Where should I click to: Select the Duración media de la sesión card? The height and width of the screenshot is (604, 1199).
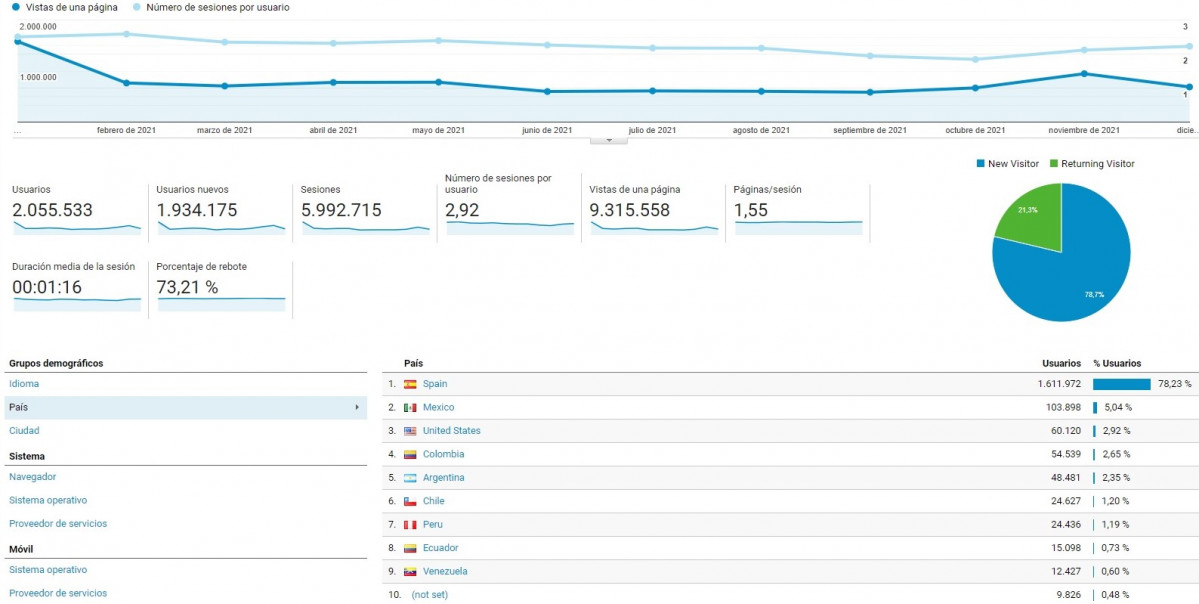pyautogui.click(x=76, y=289)
